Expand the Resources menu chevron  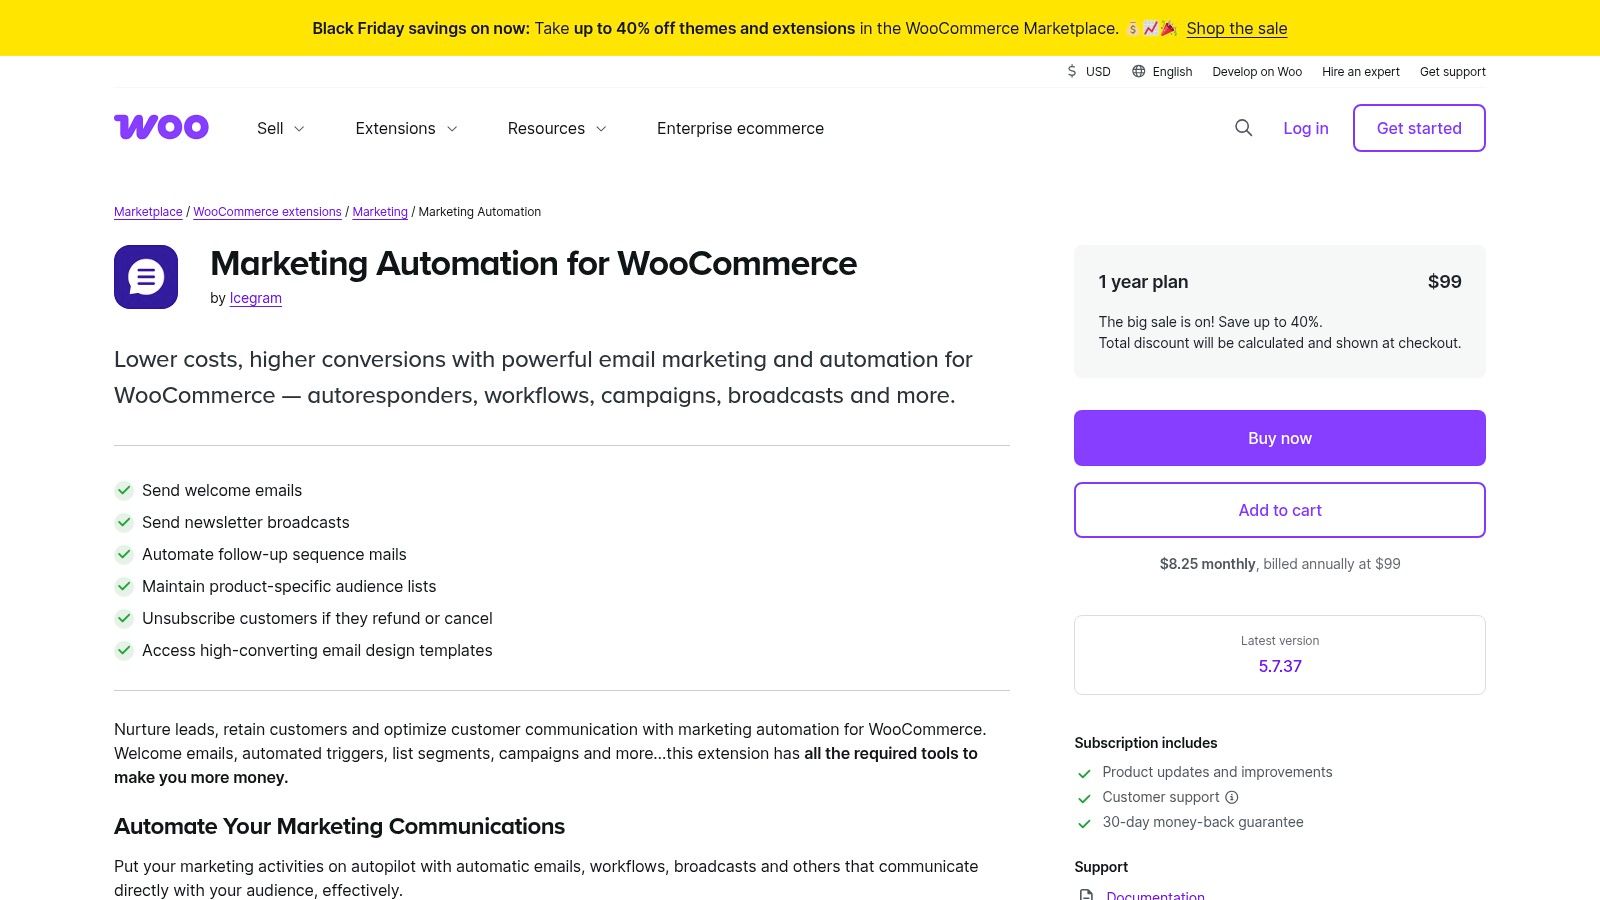(601, 129)
